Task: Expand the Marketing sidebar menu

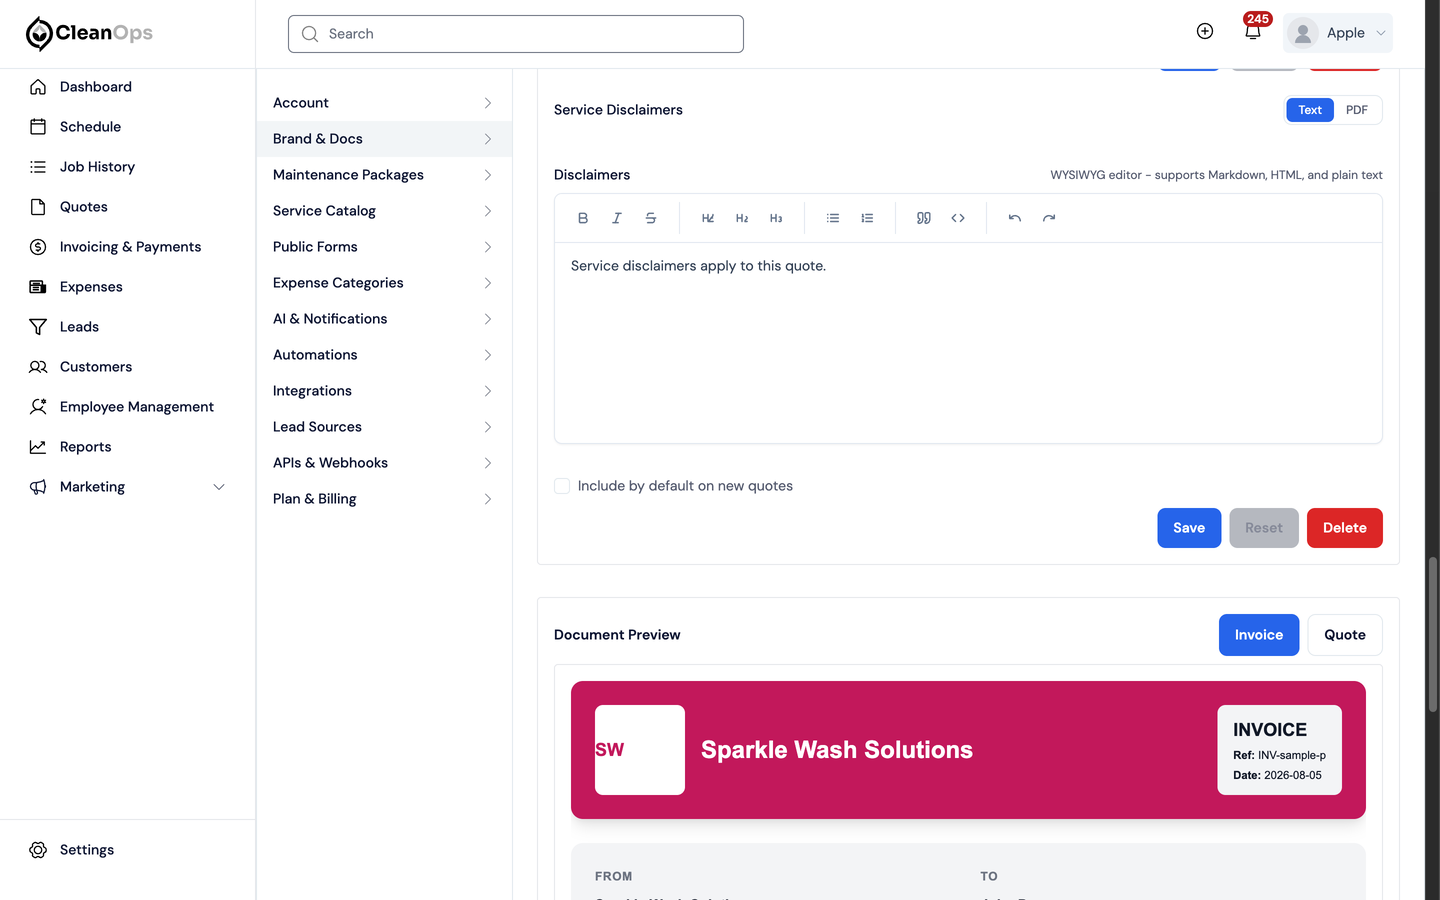Action: pyautogui.click(x=128, y=487)
